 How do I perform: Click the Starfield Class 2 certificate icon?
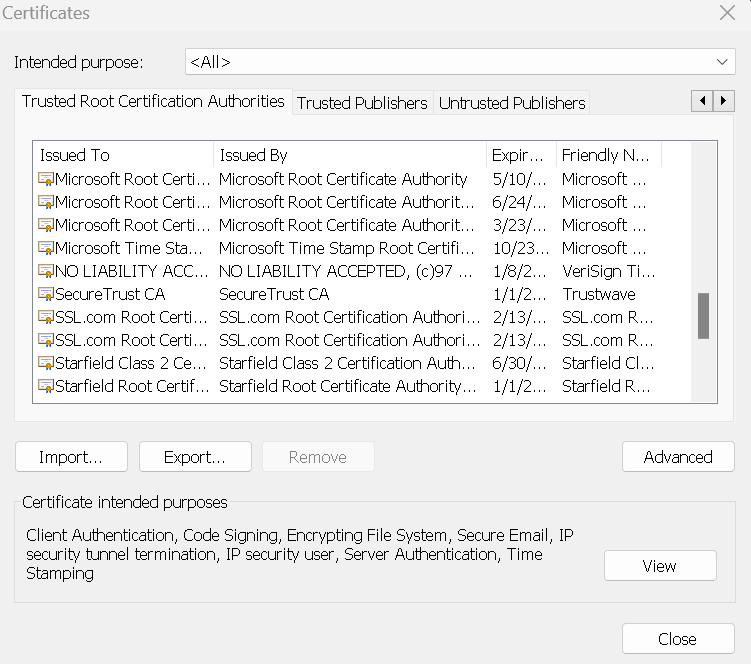(x=46, y=363)
